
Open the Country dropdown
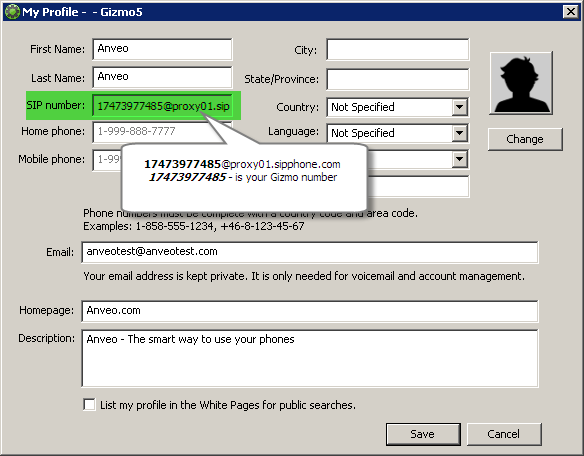coord(460,107)
